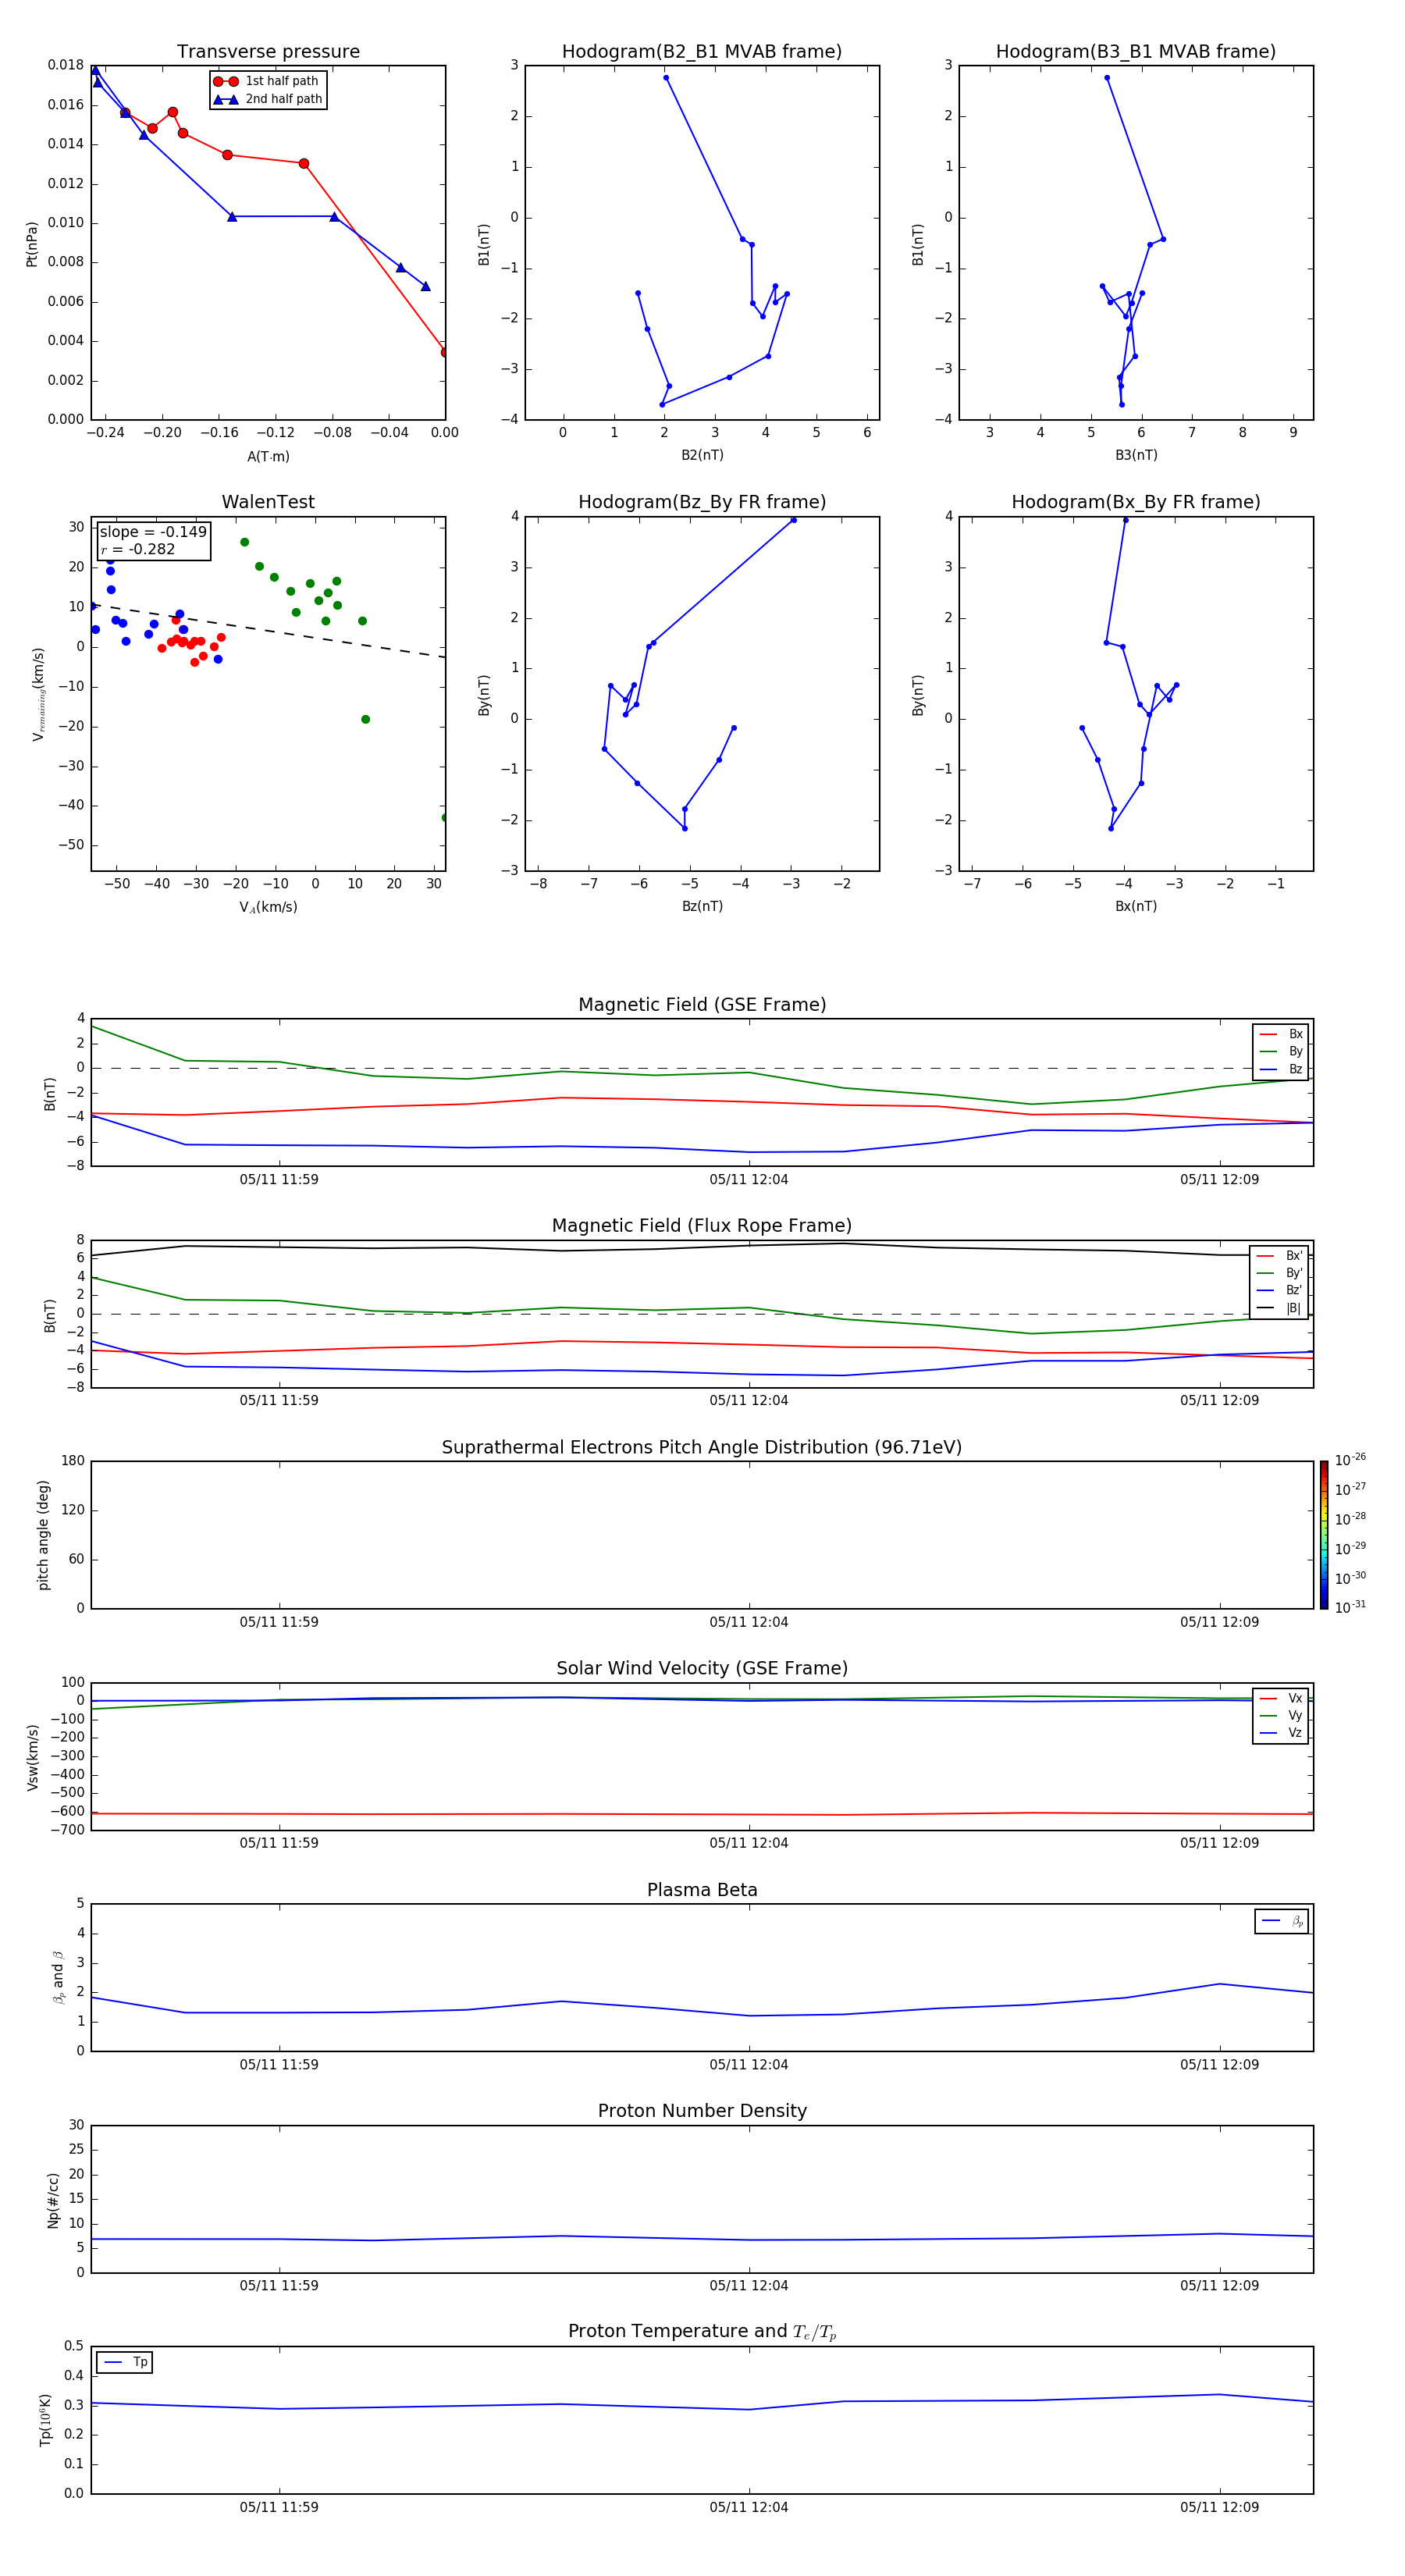Image resolution: width=1405 pixels, height=2576 pixels.
Task: Click the 'A(T·m)' x-axis label
Action: [268, 457]
